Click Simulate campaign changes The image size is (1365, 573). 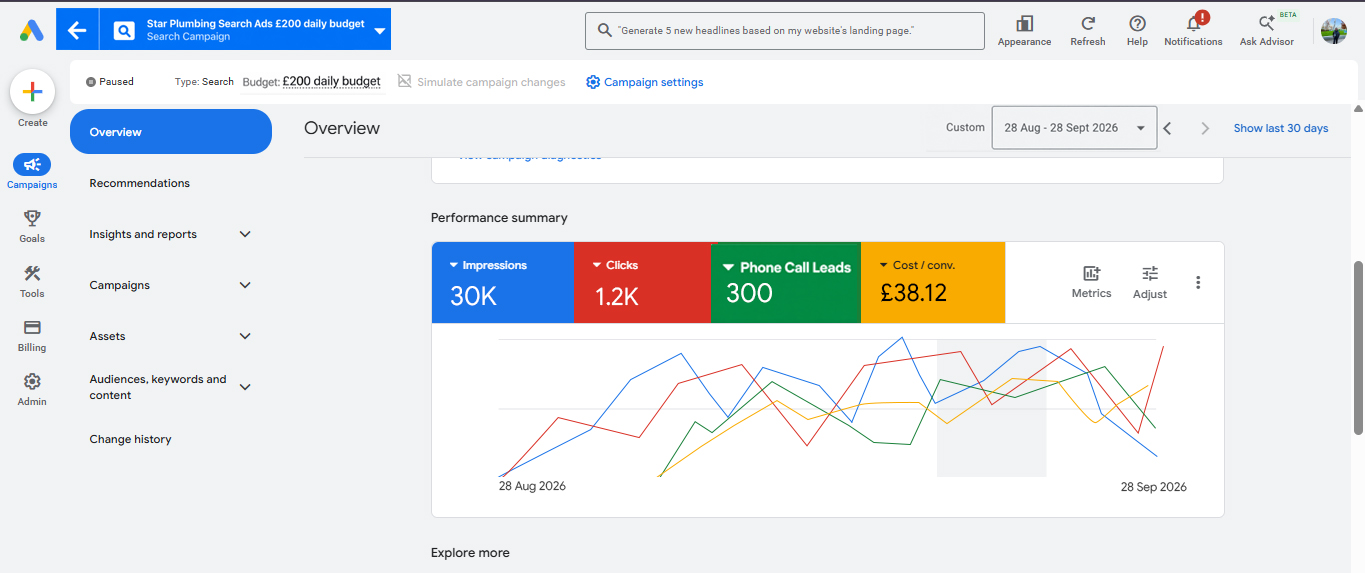point(482,82)
